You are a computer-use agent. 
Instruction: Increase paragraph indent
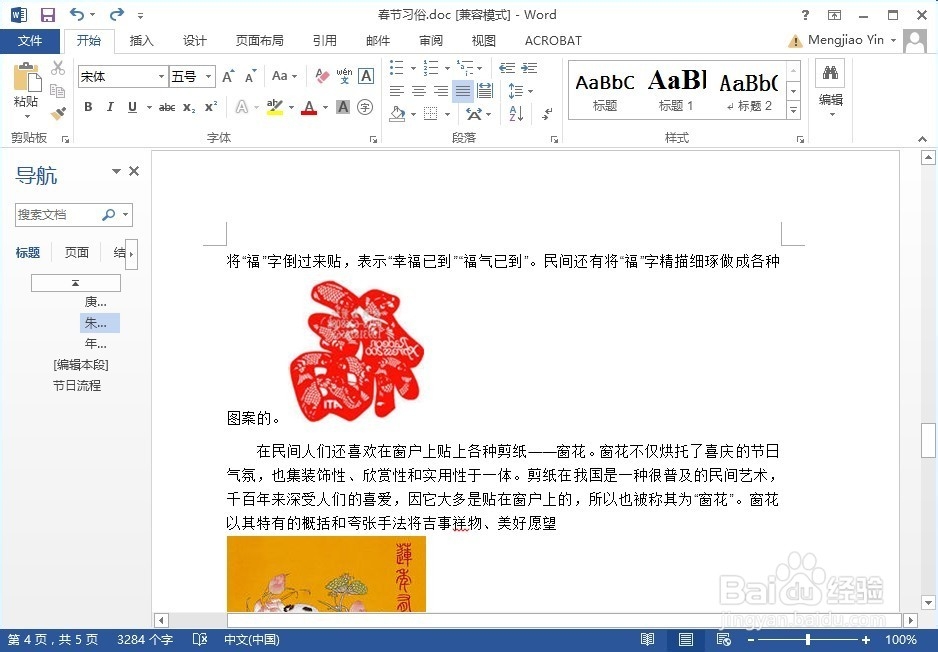[x=529, y=68]
